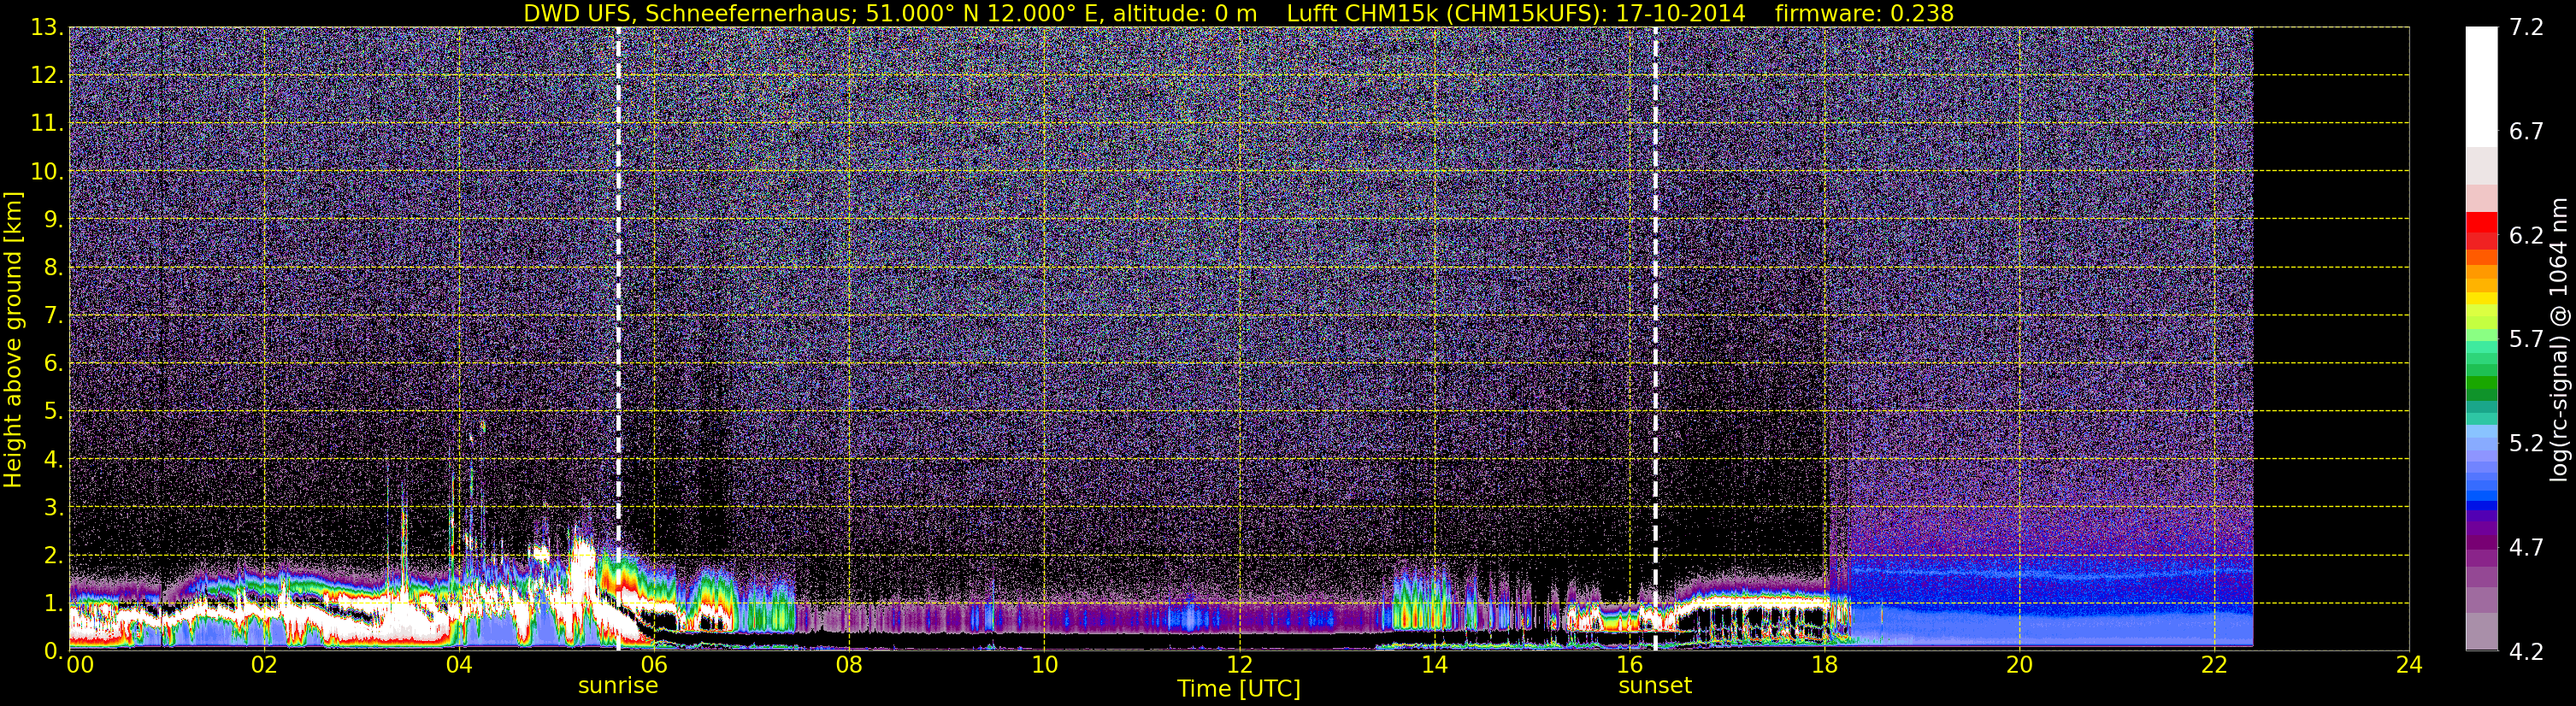Click the '7.' height tick label

54,316
